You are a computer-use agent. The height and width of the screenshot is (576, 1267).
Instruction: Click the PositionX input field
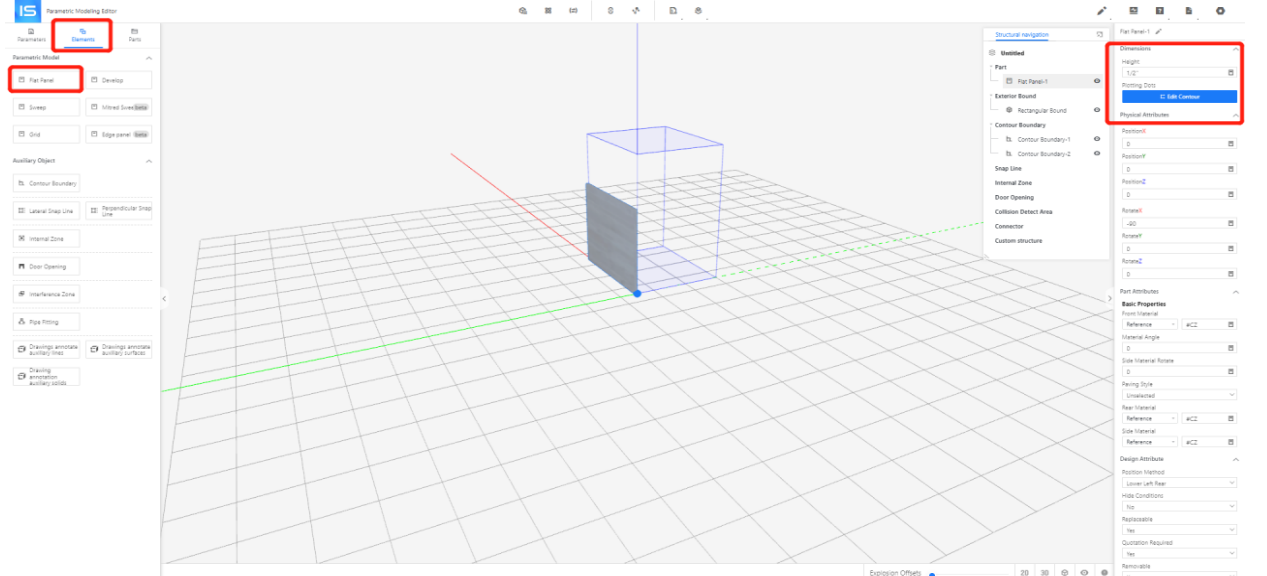click(x=1172, y=144)
